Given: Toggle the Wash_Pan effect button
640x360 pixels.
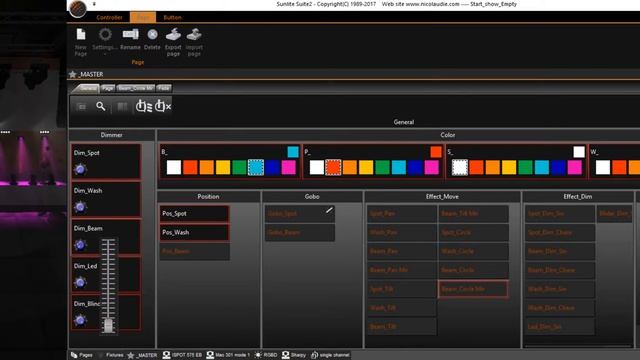Looking at the screenshot, I should click(x=402, y=232).
